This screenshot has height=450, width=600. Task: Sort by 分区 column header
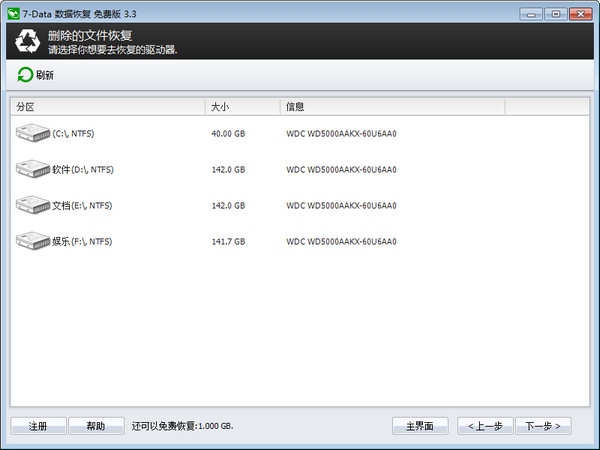click(108, 107)
